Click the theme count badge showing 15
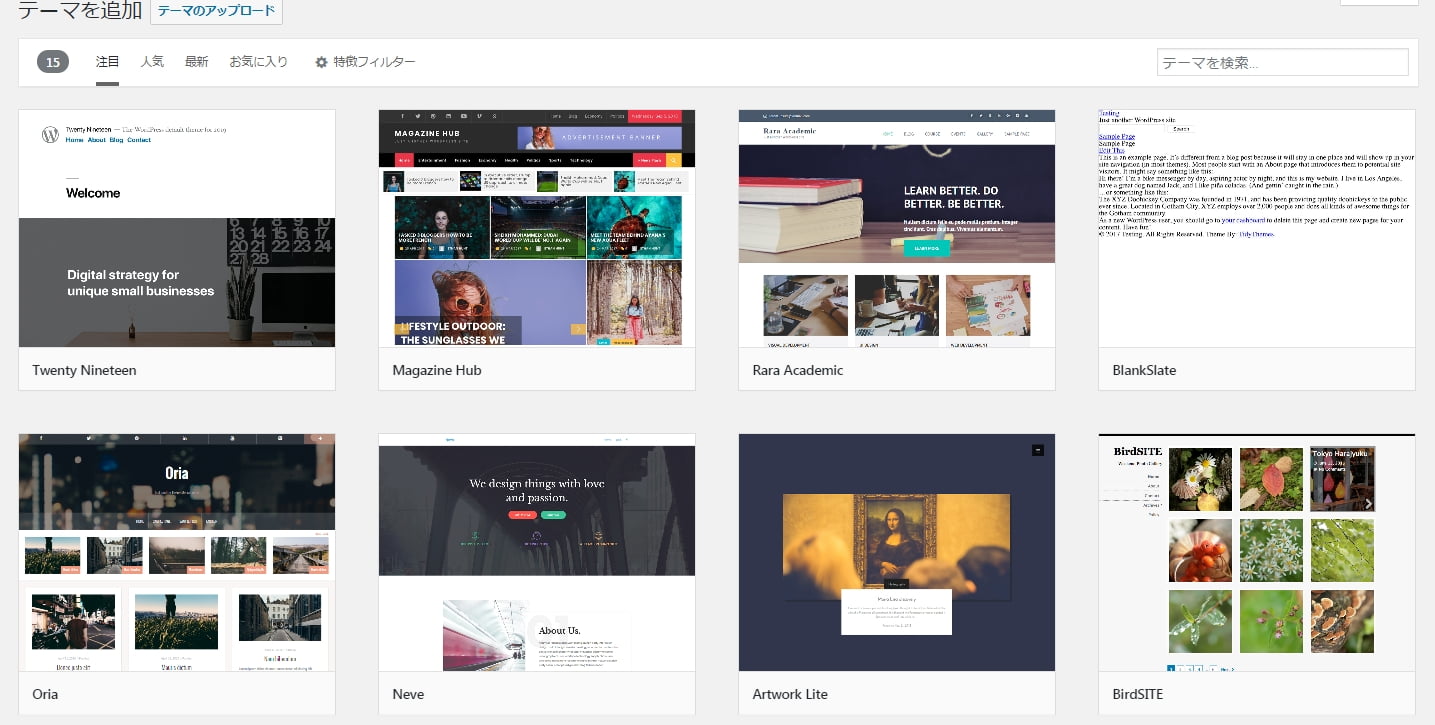This screenshot has height=725, width=1435. 51,61
